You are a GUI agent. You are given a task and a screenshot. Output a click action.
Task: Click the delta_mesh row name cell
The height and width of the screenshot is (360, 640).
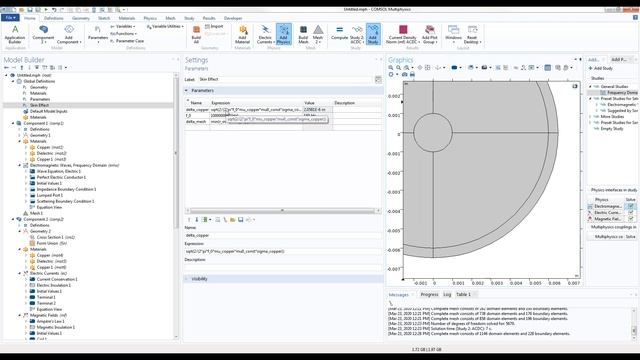(x=197, y=122)
